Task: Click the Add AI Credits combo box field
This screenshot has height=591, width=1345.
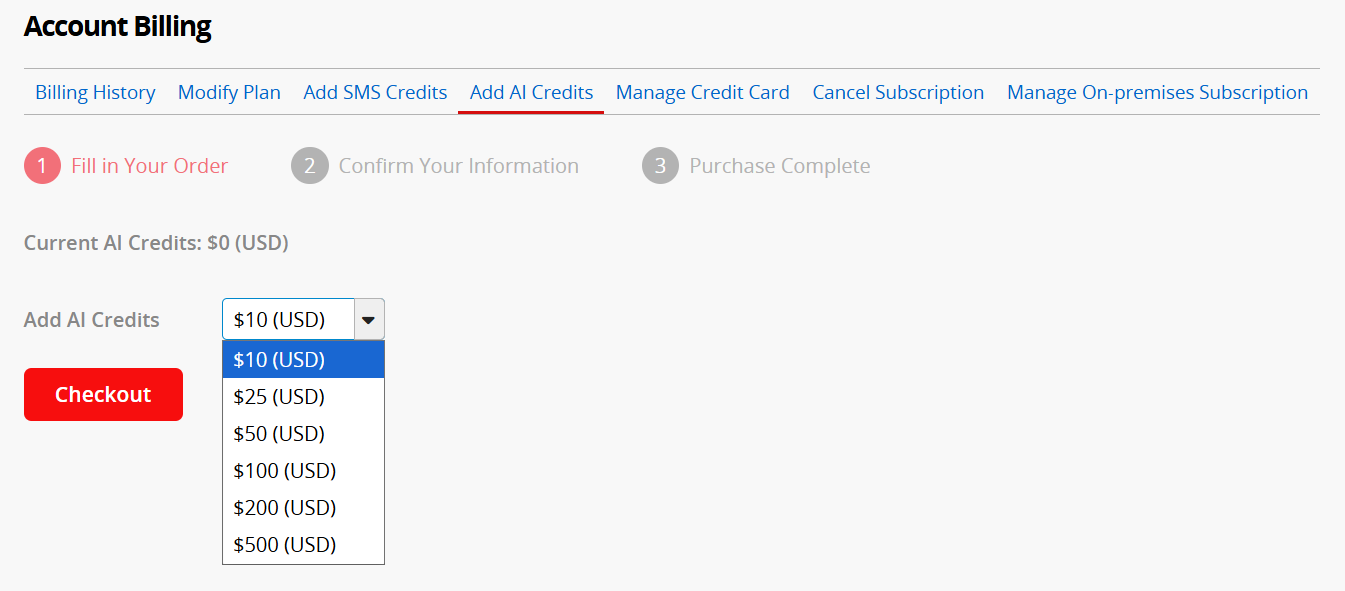Action: pos(288,320)
